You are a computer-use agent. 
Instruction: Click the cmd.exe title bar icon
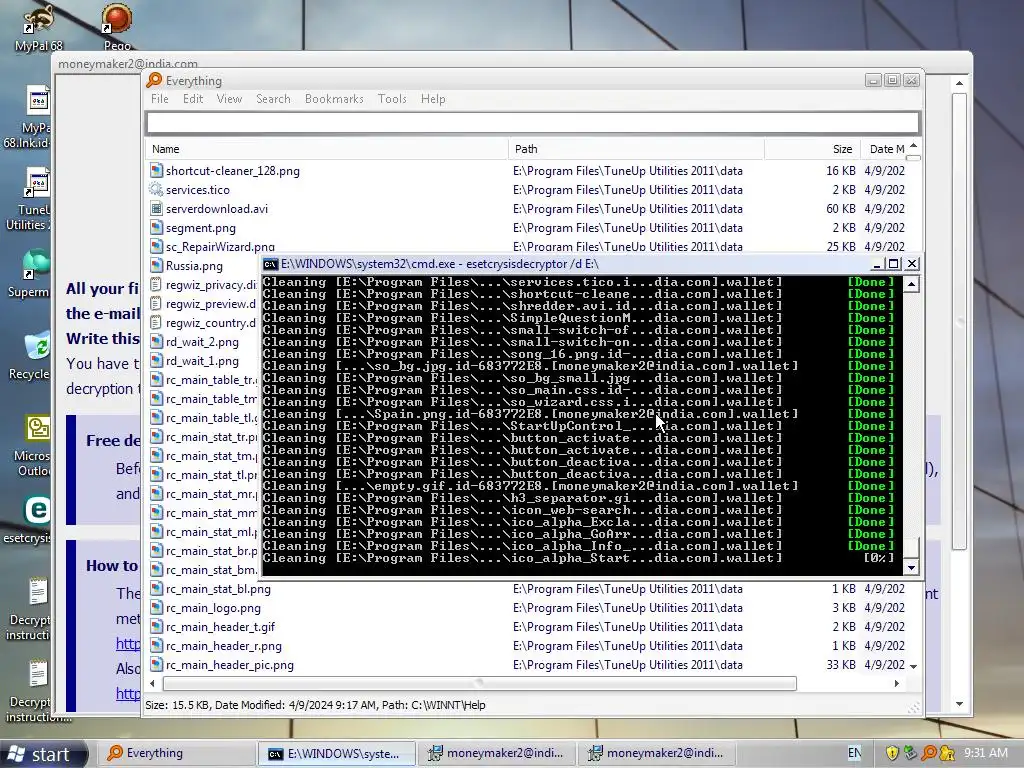point(270,264)
